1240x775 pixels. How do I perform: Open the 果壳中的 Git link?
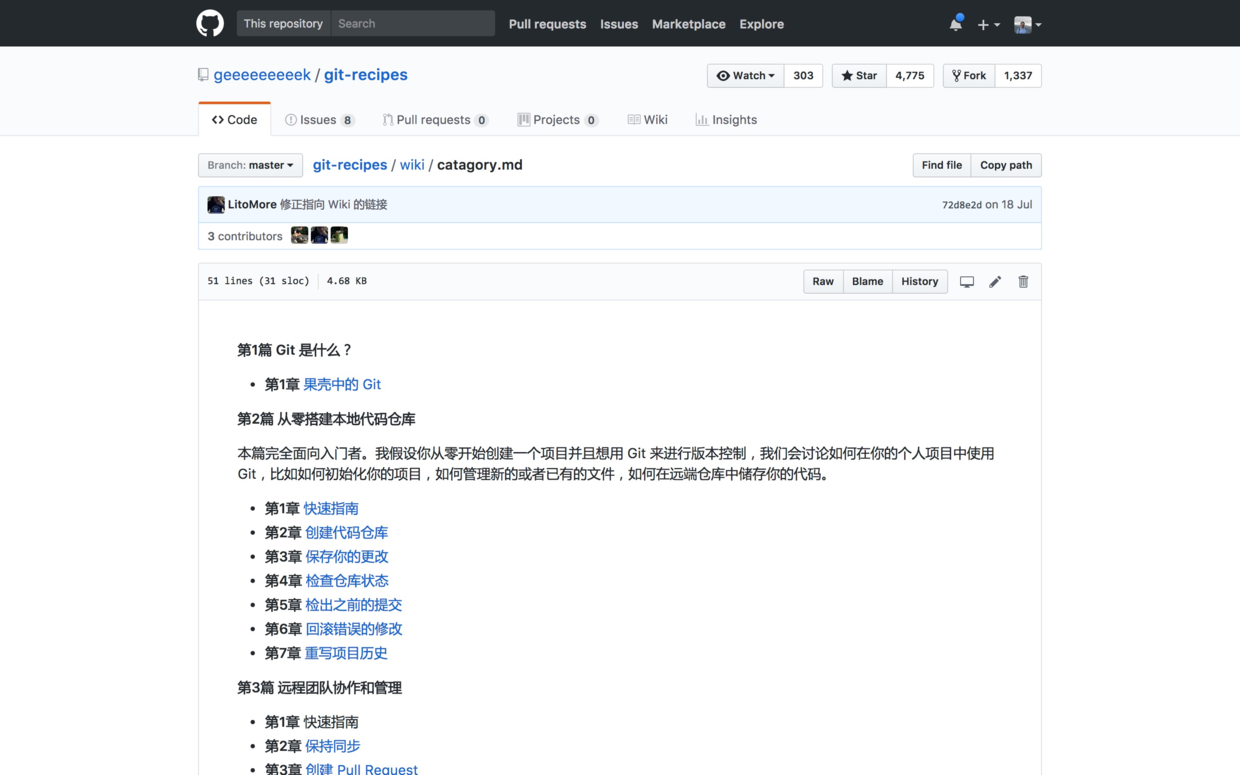point(342,384)
